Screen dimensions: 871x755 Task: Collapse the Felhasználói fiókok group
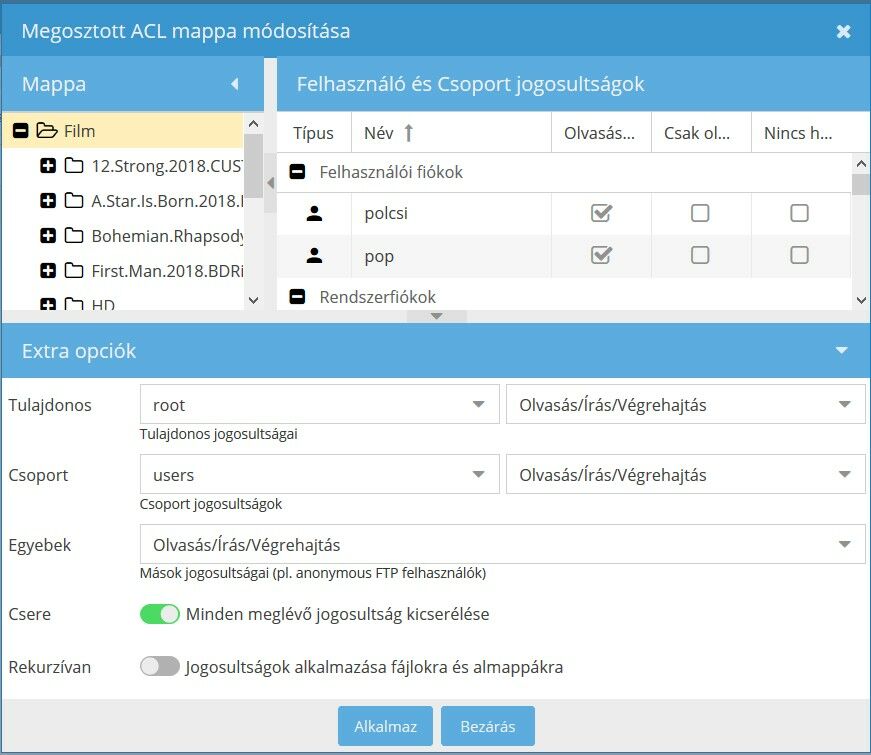297,172
